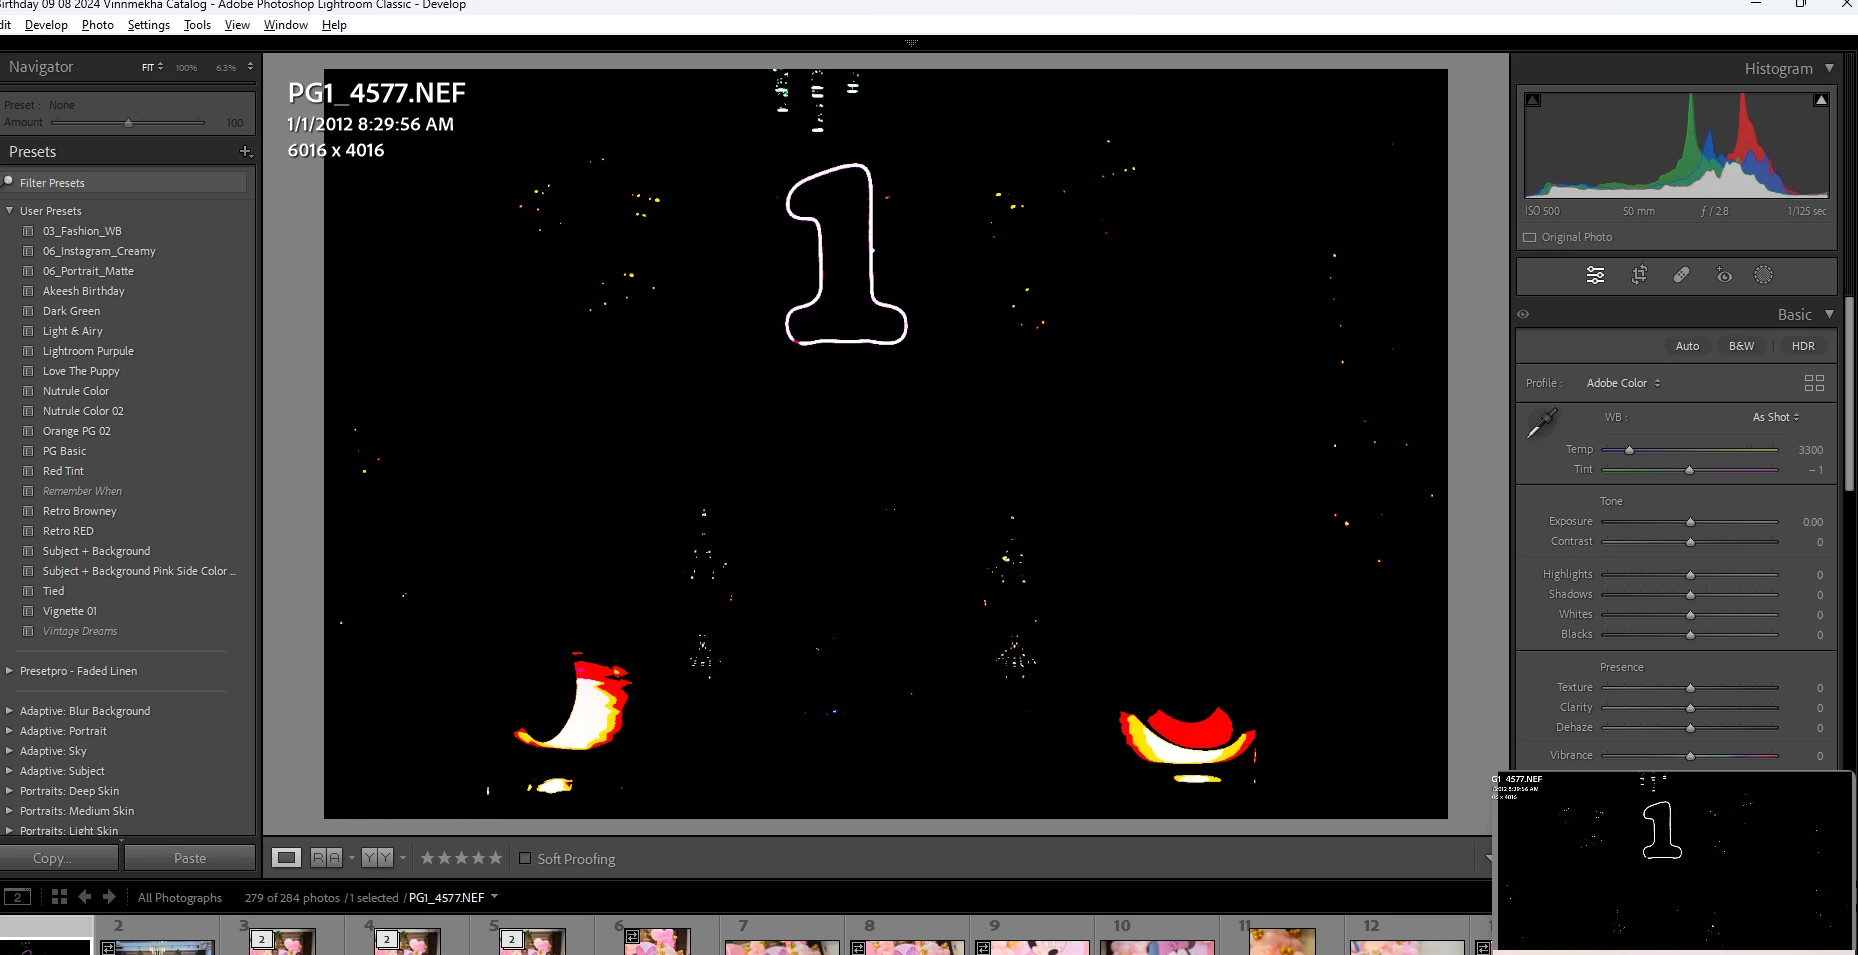Click the badge icon on thumbnail 2

(x=108, y=947)
